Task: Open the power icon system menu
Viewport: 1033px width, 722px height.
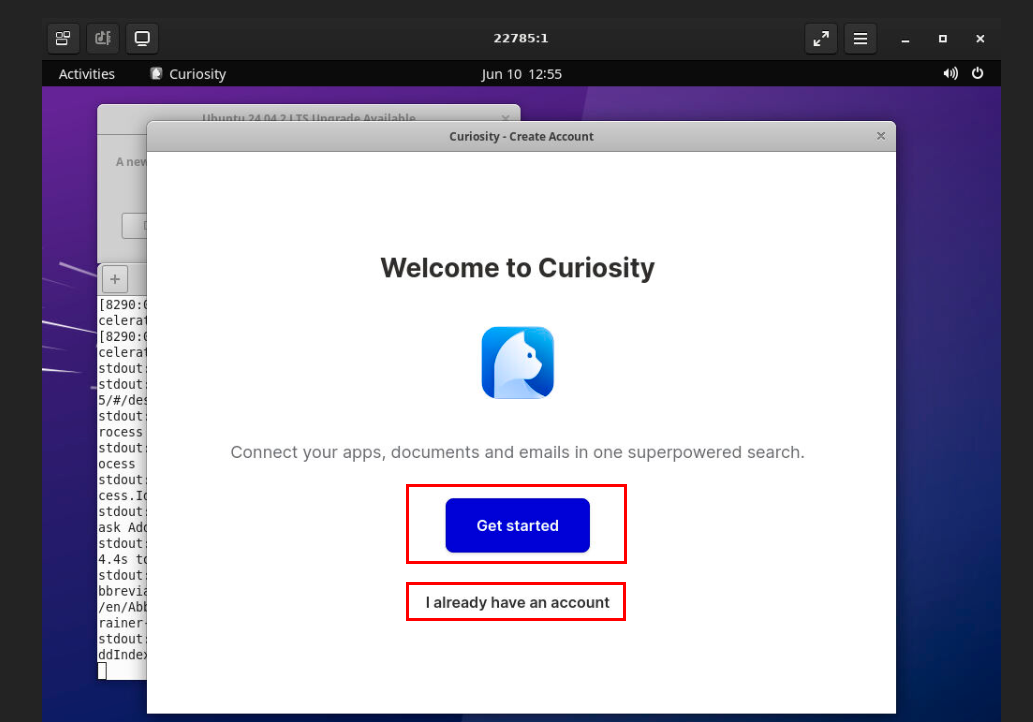Action: click(977, 74)
